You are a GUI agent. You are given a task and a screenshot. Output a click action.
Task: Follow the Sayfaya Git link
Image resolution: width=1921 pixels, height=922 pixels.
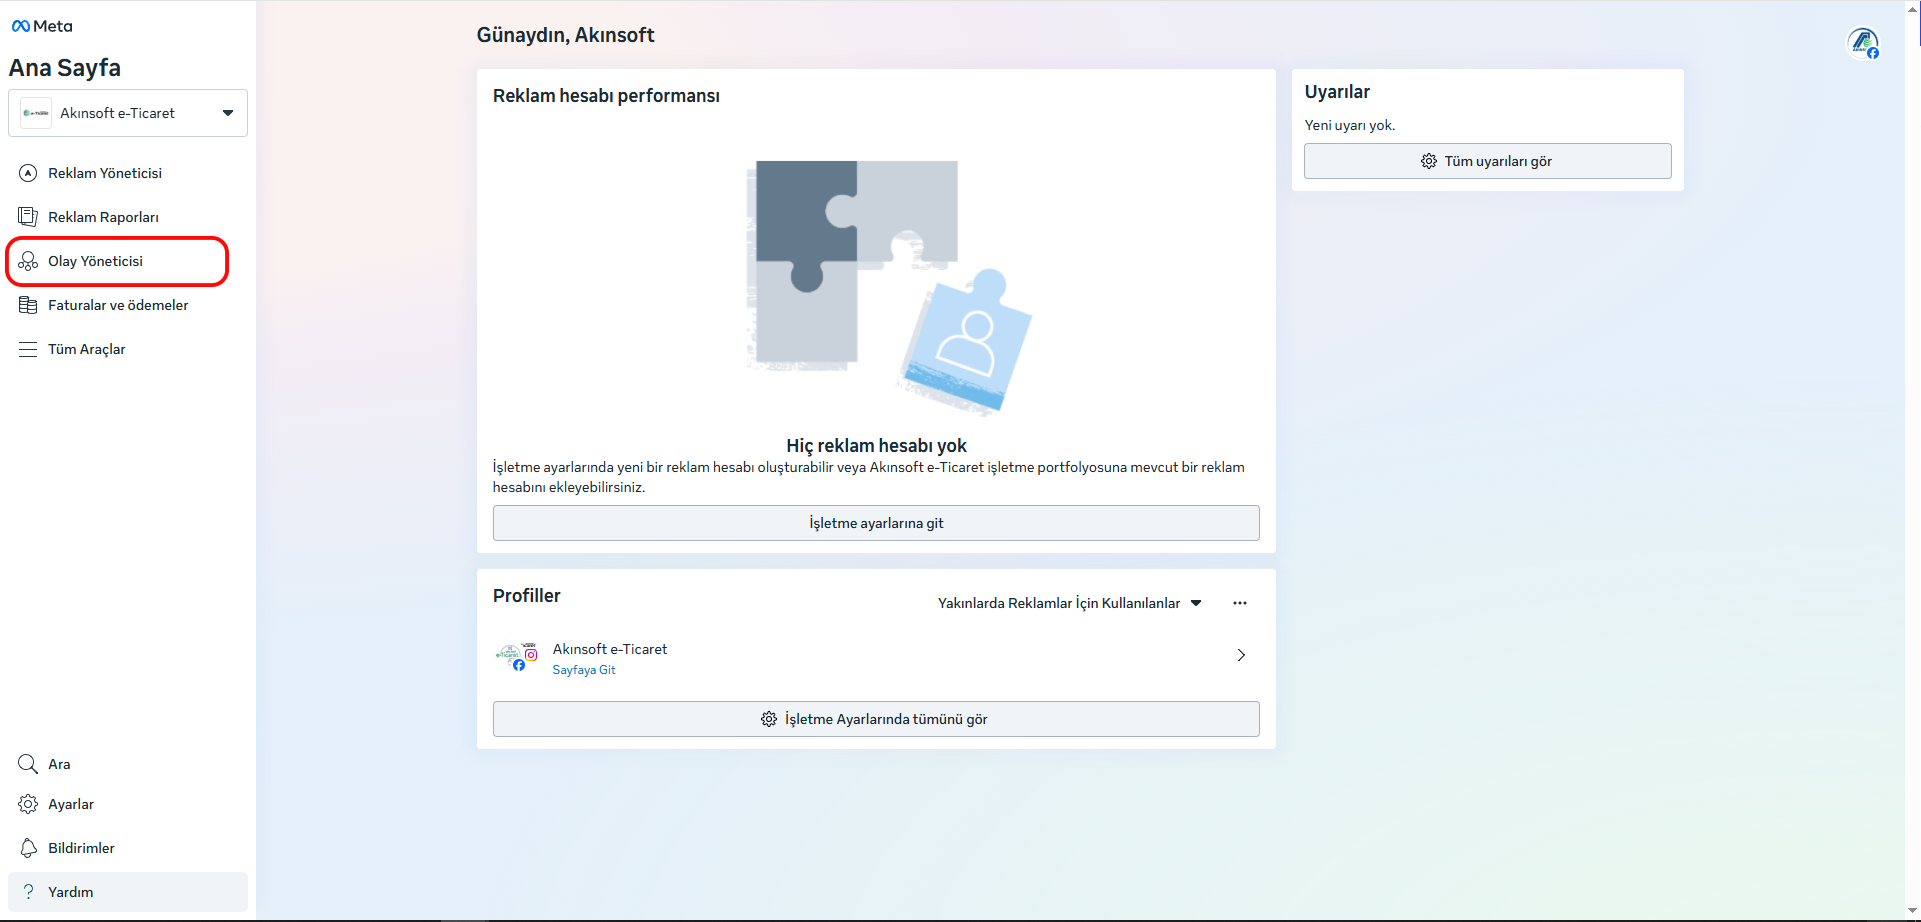[584, 670]
